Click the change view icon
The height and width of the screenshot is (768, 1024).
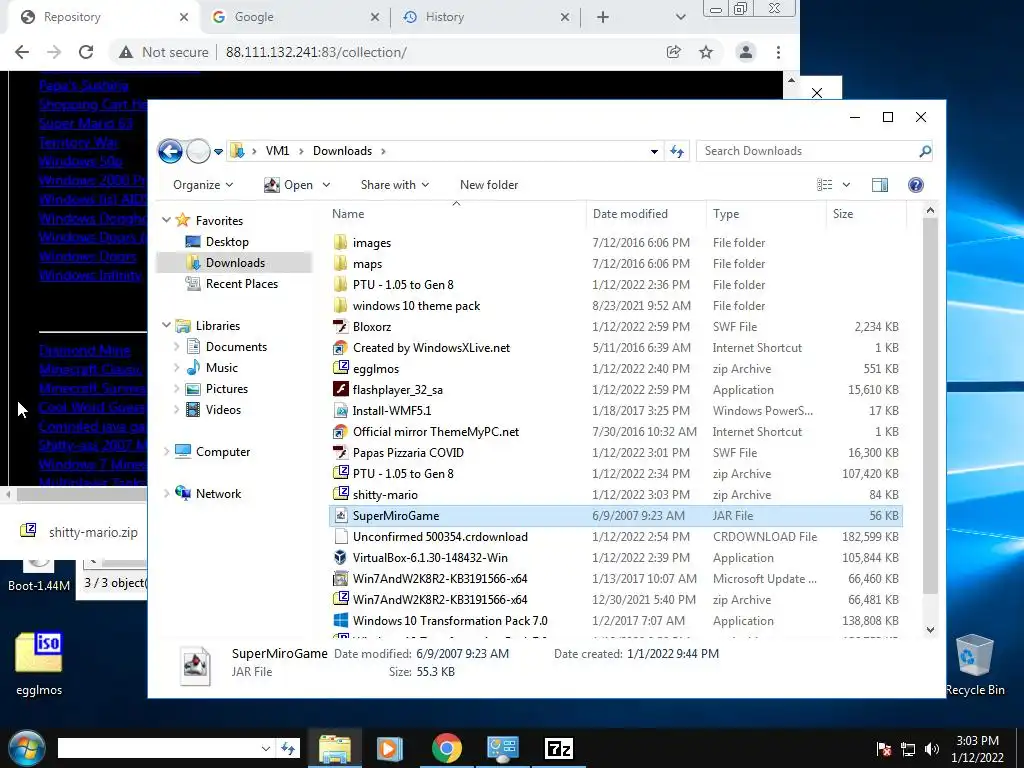(825, 185)
